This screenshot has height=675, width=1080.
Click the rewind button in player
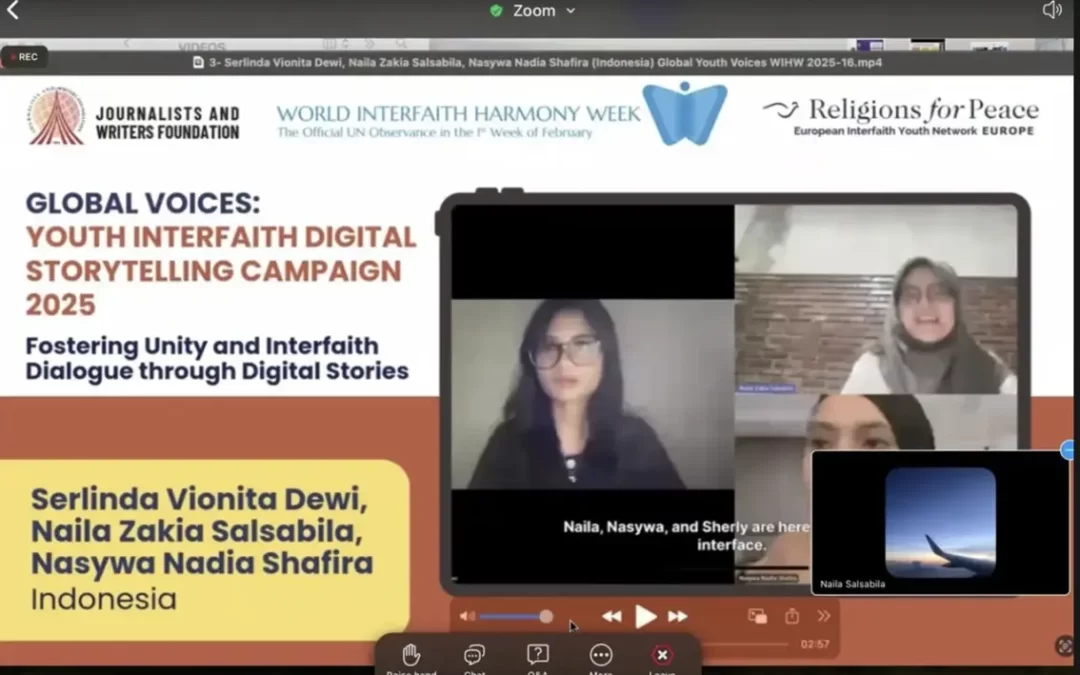[x=611, y=617]
